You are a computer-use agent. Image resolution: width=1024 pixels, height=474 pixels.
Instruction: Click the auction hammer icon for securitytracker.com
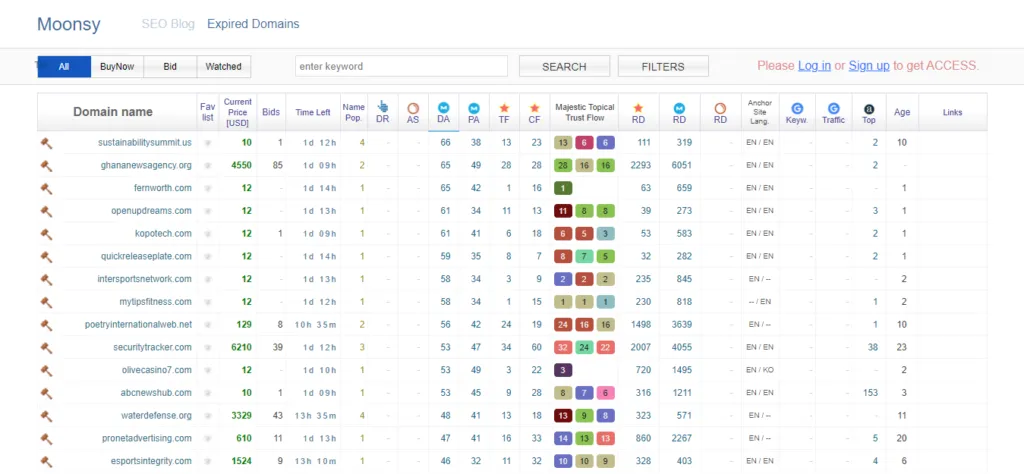point(45,347)
